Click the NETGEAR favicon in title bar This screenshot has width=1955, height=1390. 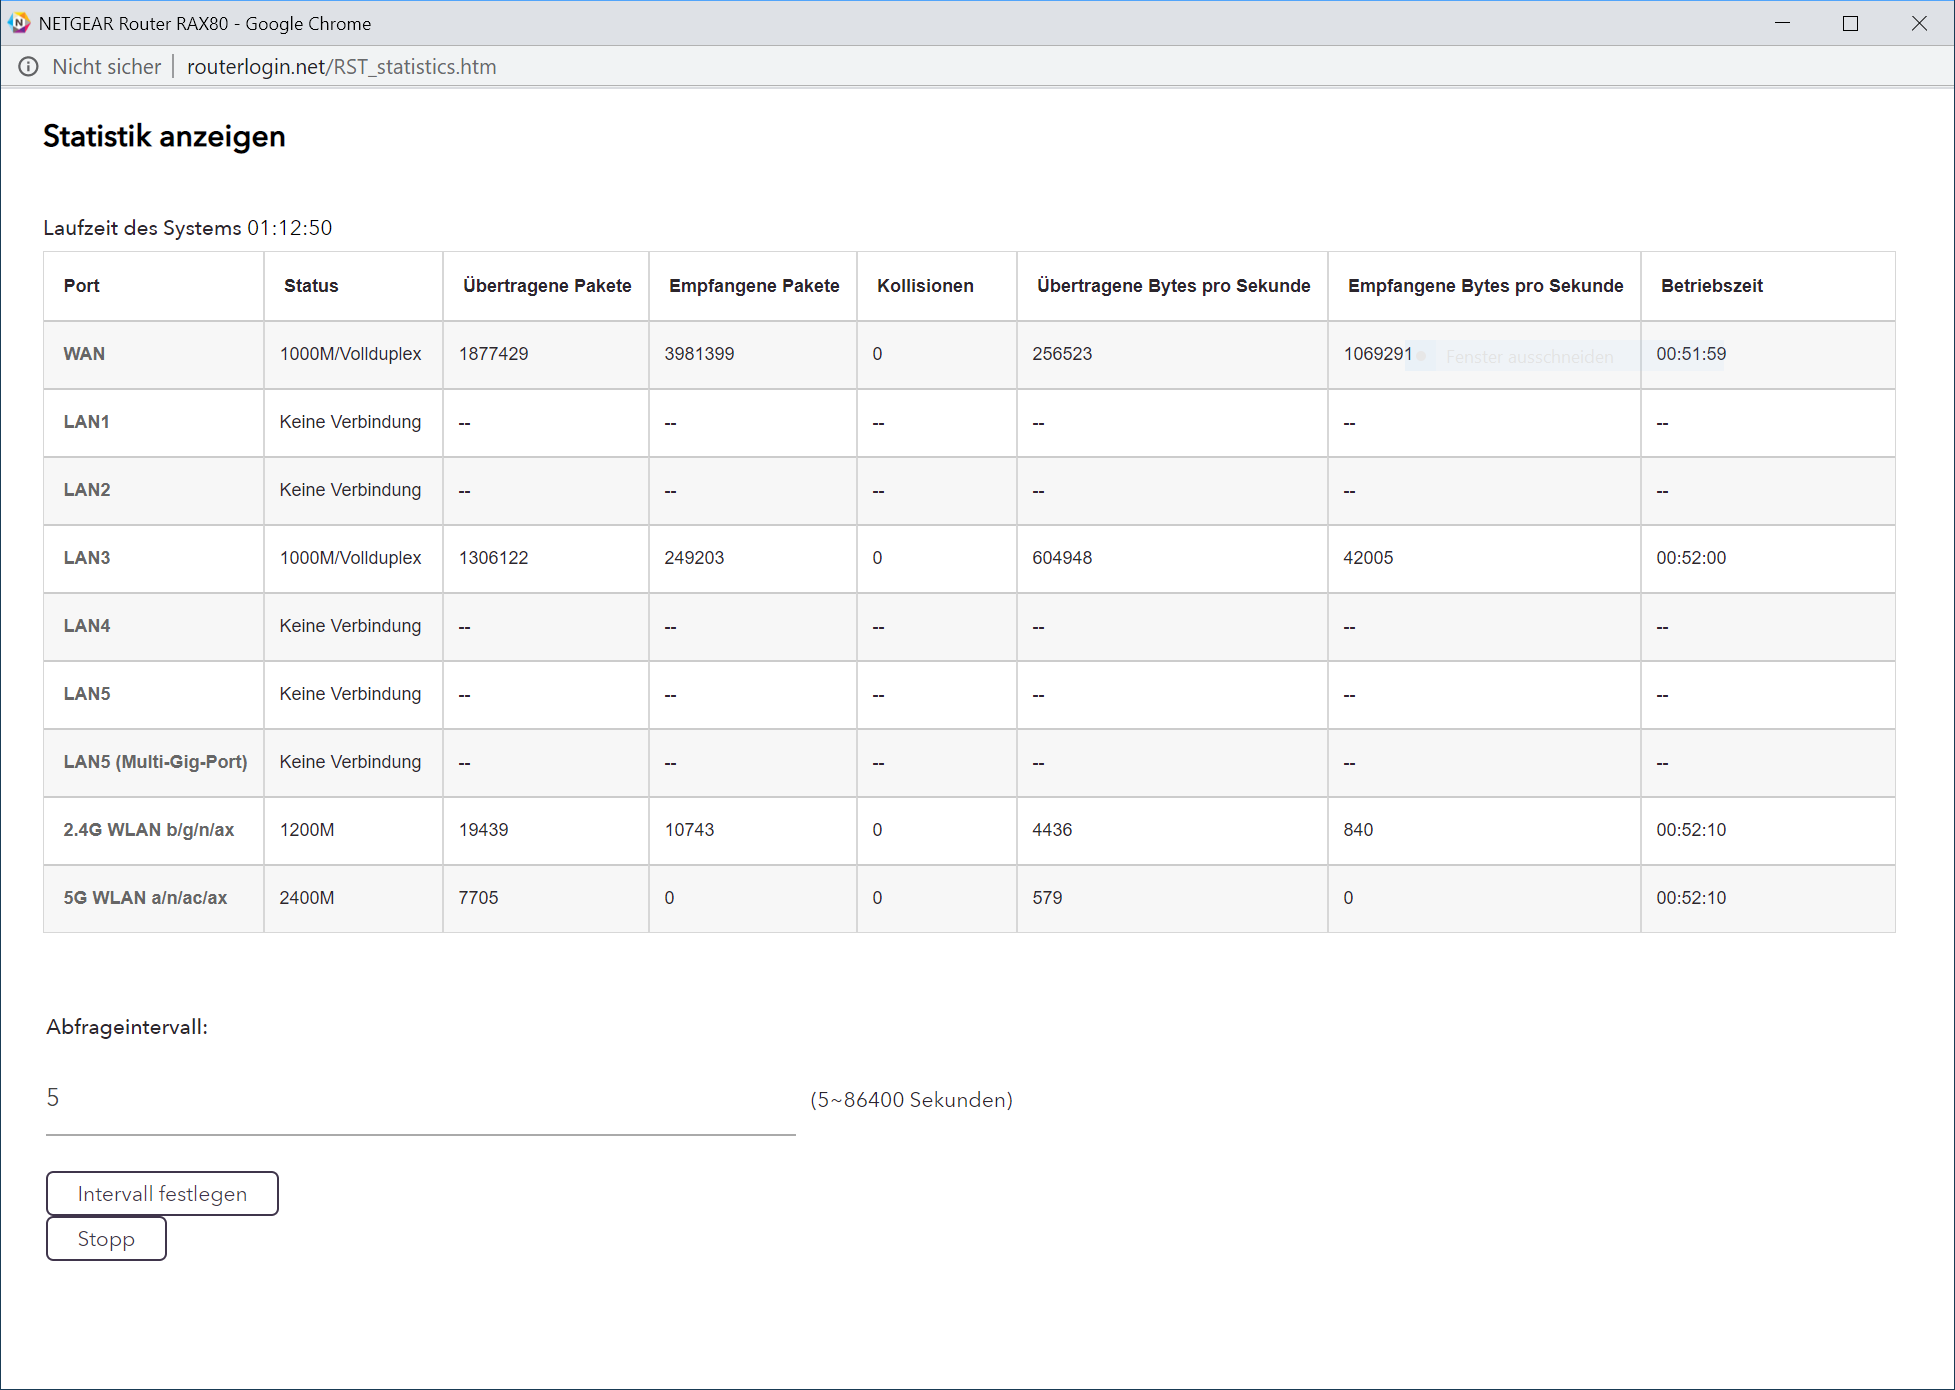pos(19,23)
